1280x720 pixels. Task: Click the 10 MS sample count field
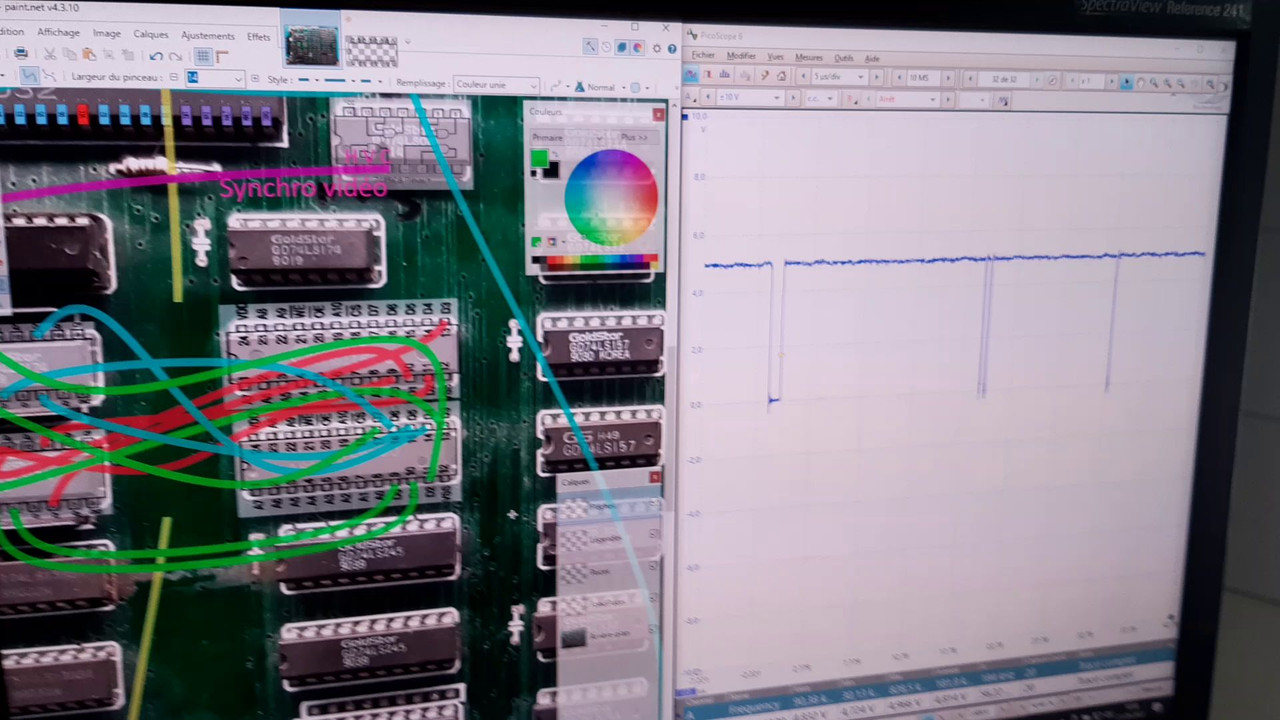point(921,78)
